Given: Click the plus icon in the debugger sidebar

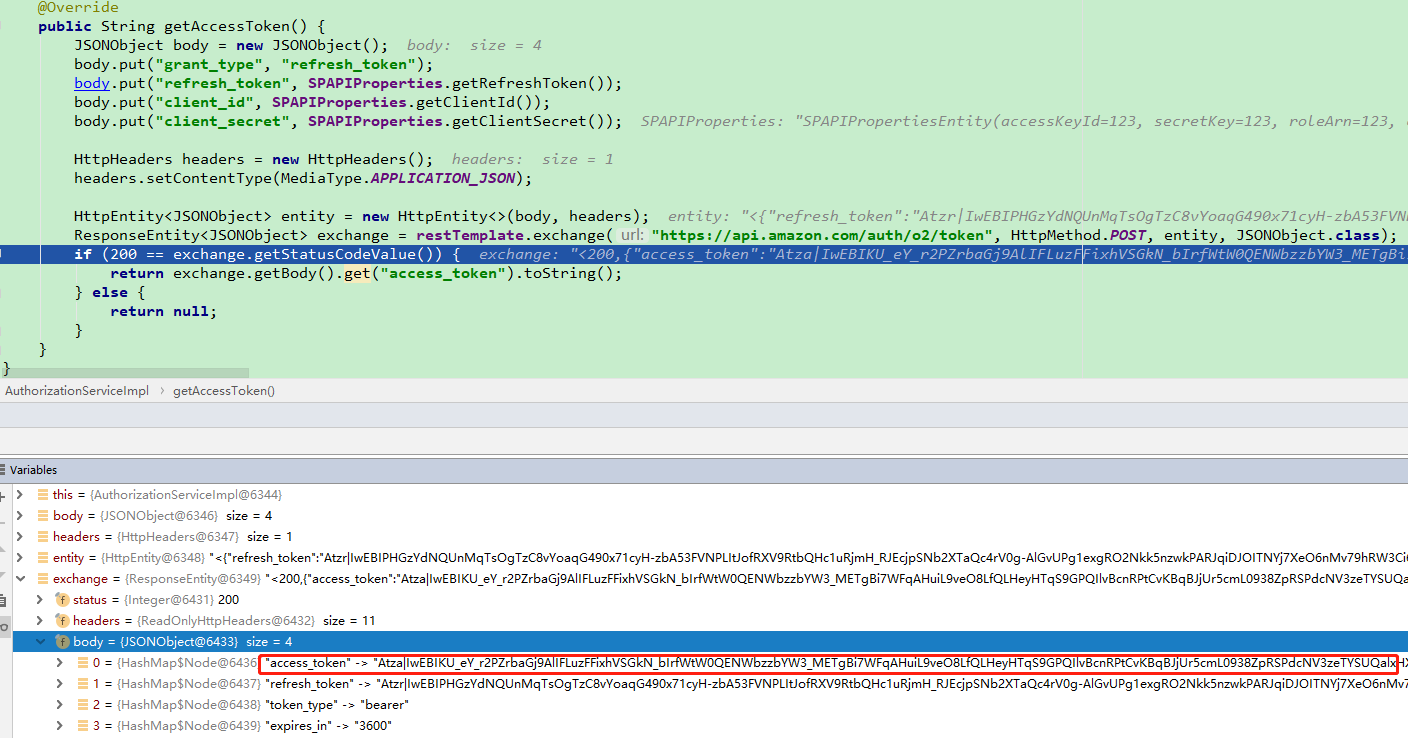Looking at the screenshot, I should [x=6, y=496].
